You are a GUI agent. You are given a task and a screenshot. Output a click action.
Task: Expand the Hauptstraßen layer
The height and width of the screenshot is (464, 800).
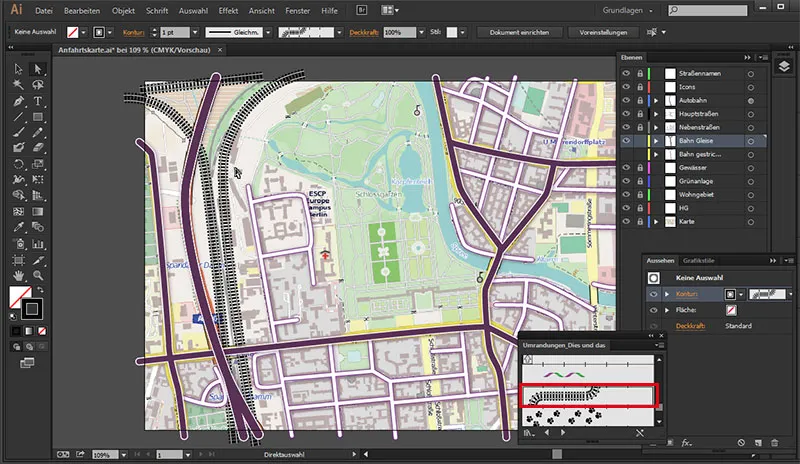pyautogui.click(x=656, y=114)
